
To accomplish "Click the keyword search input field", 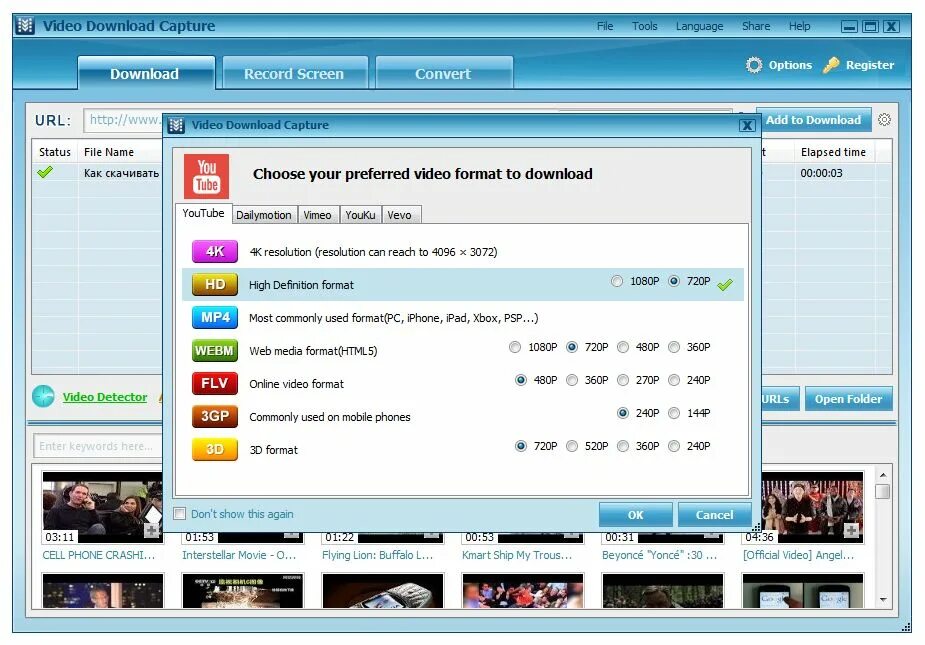I will 98,446.
